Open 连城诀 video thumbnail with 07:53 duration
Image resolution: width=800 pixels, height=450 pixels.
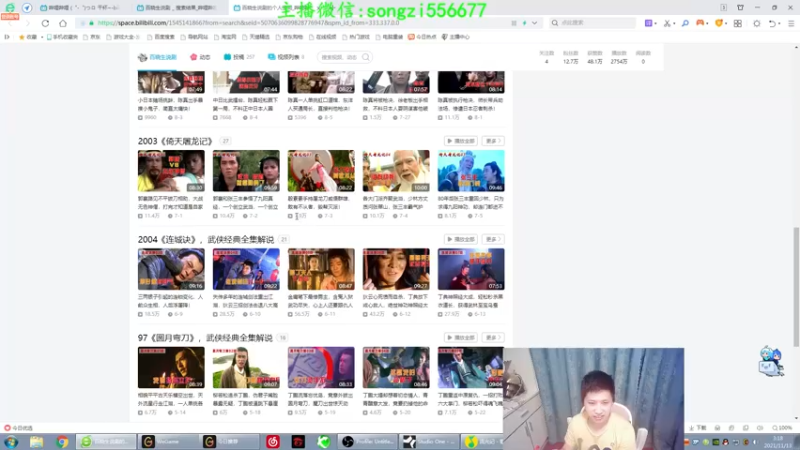click(471, 269)
